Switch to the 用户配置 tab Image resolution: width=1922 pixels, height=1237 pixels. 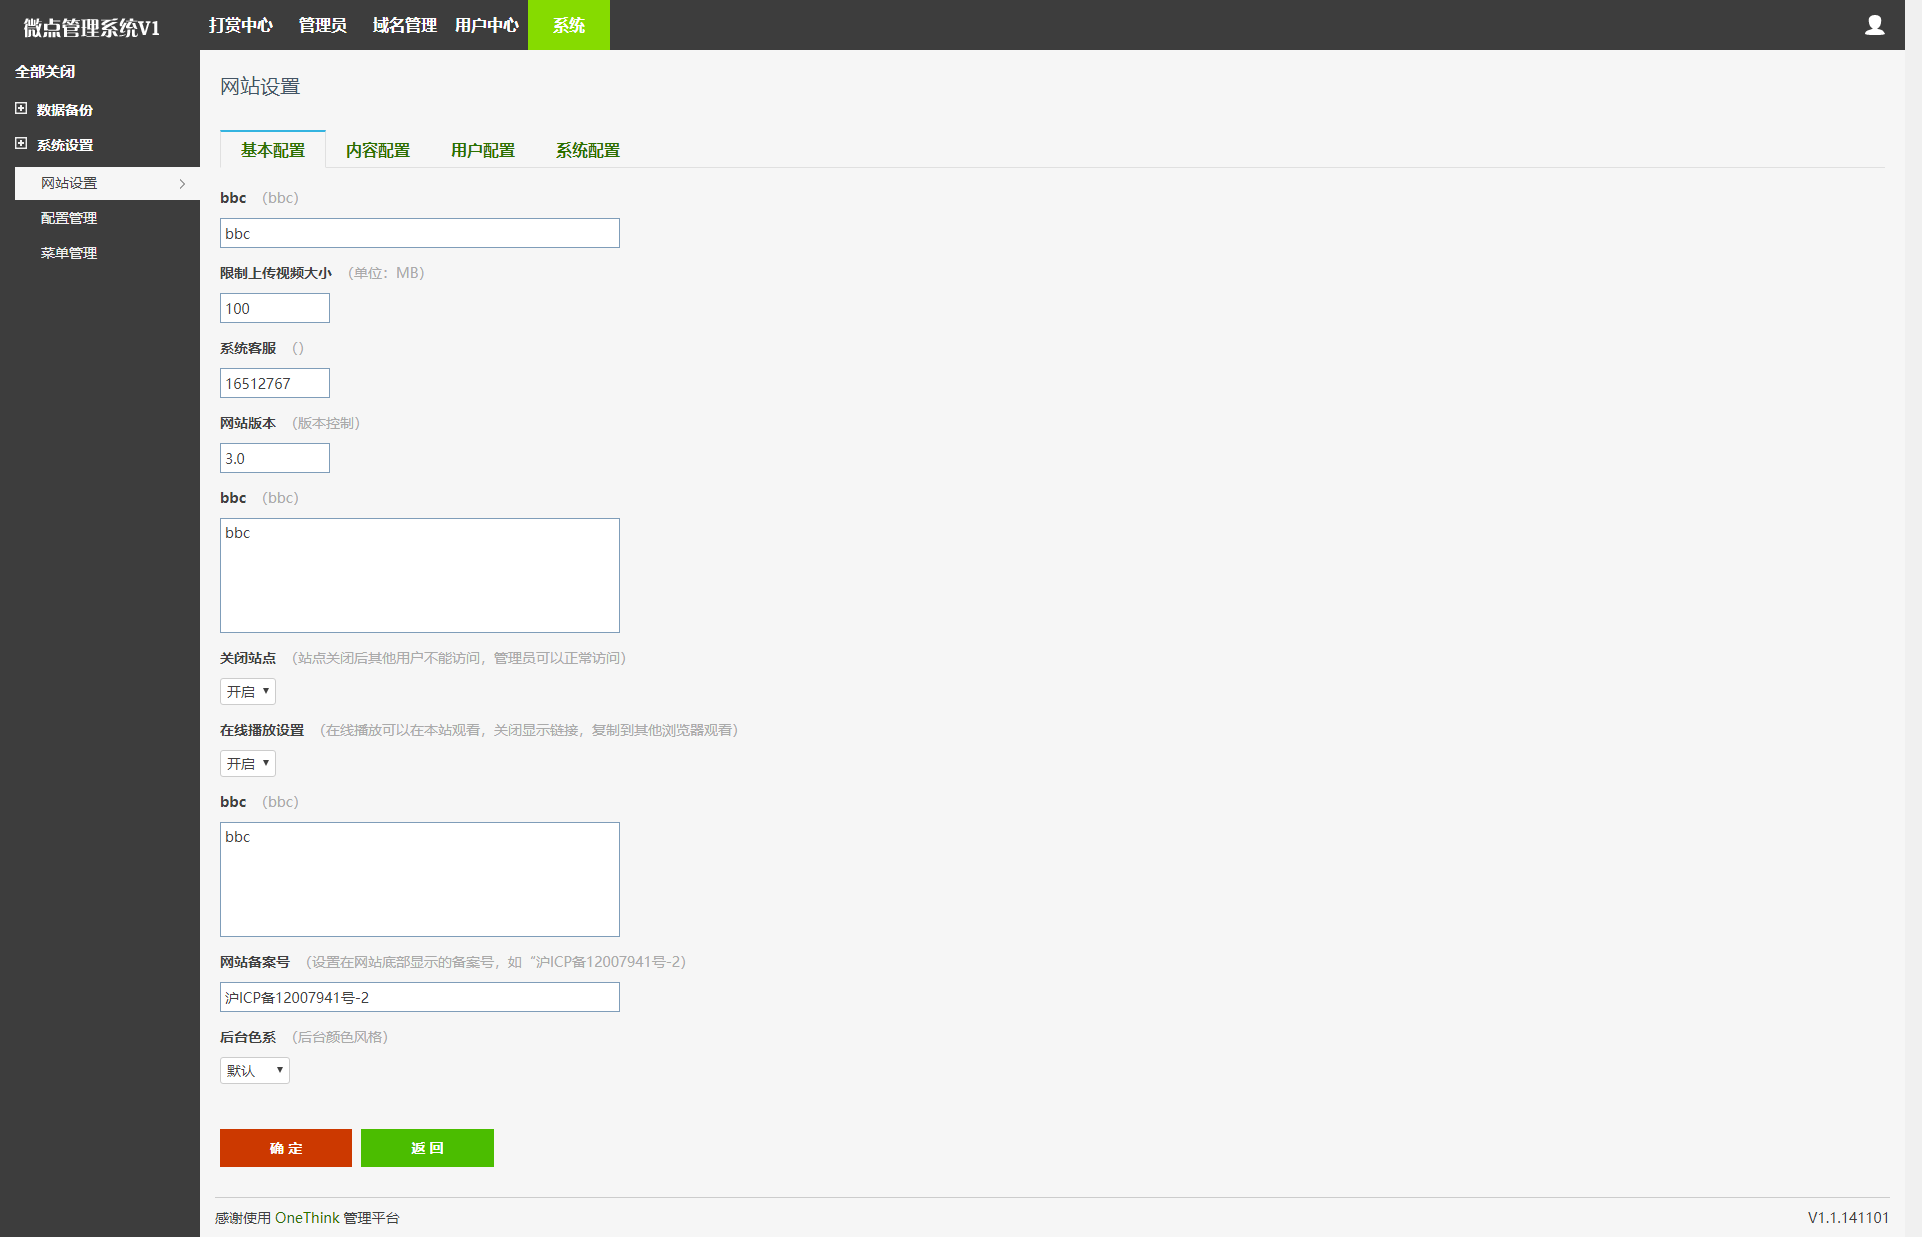[483, 150]
